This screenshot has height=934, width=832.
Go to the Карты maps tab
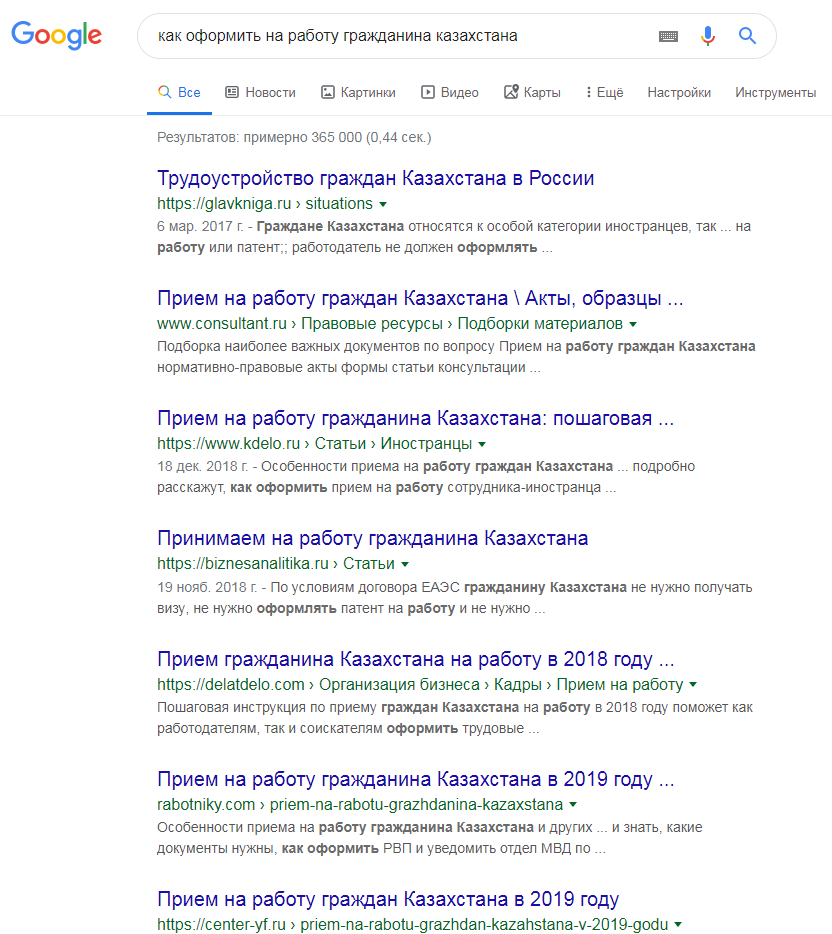(x=532, y=92)
